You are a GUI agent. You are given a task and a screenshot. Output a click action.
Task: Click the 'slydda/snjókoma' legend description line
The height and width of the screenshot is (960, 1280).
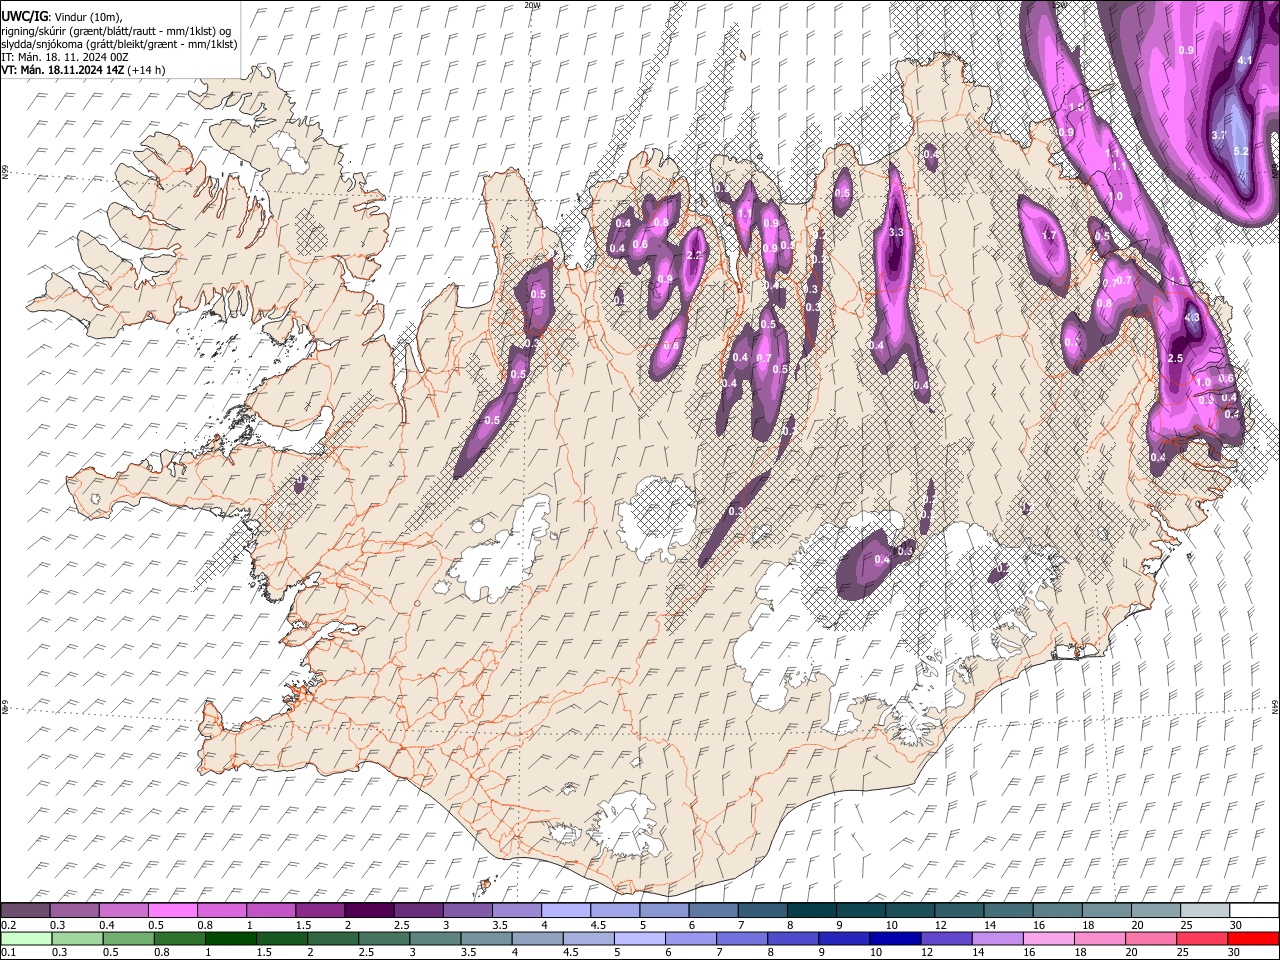point(118,44)
